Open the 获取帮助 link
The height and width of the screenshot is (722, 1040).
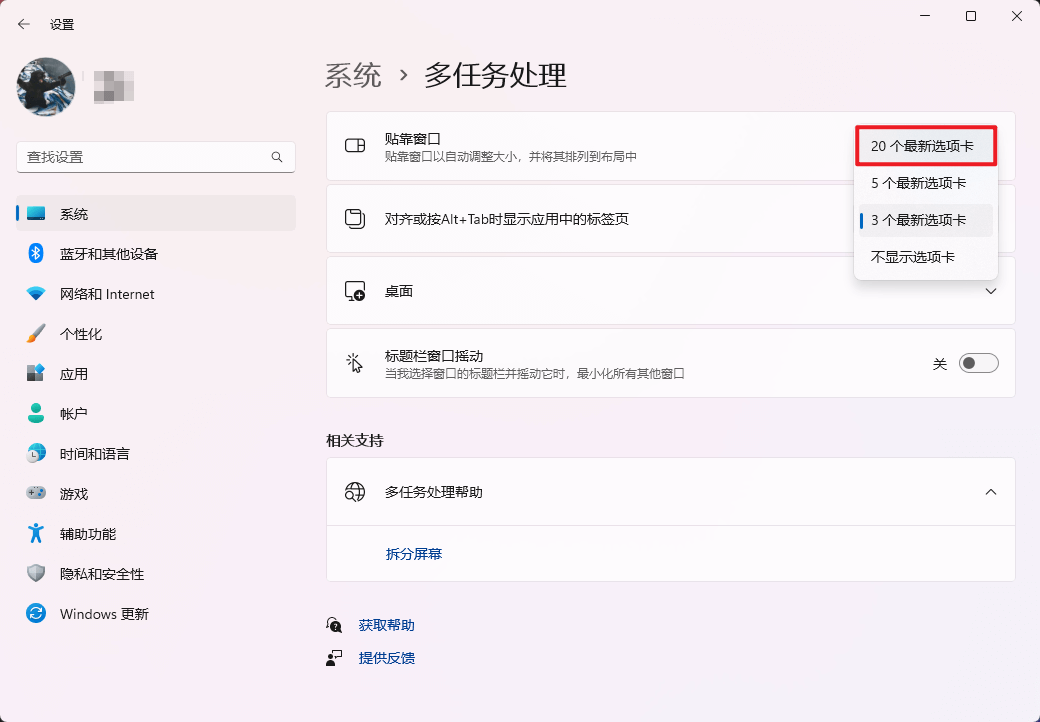click(385, 624)
